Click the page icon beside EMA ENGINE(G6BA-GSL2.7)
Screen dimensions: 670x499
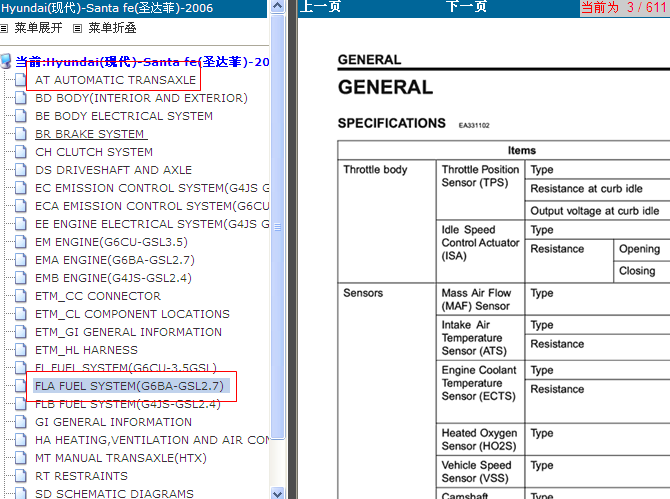click(21, 260)
